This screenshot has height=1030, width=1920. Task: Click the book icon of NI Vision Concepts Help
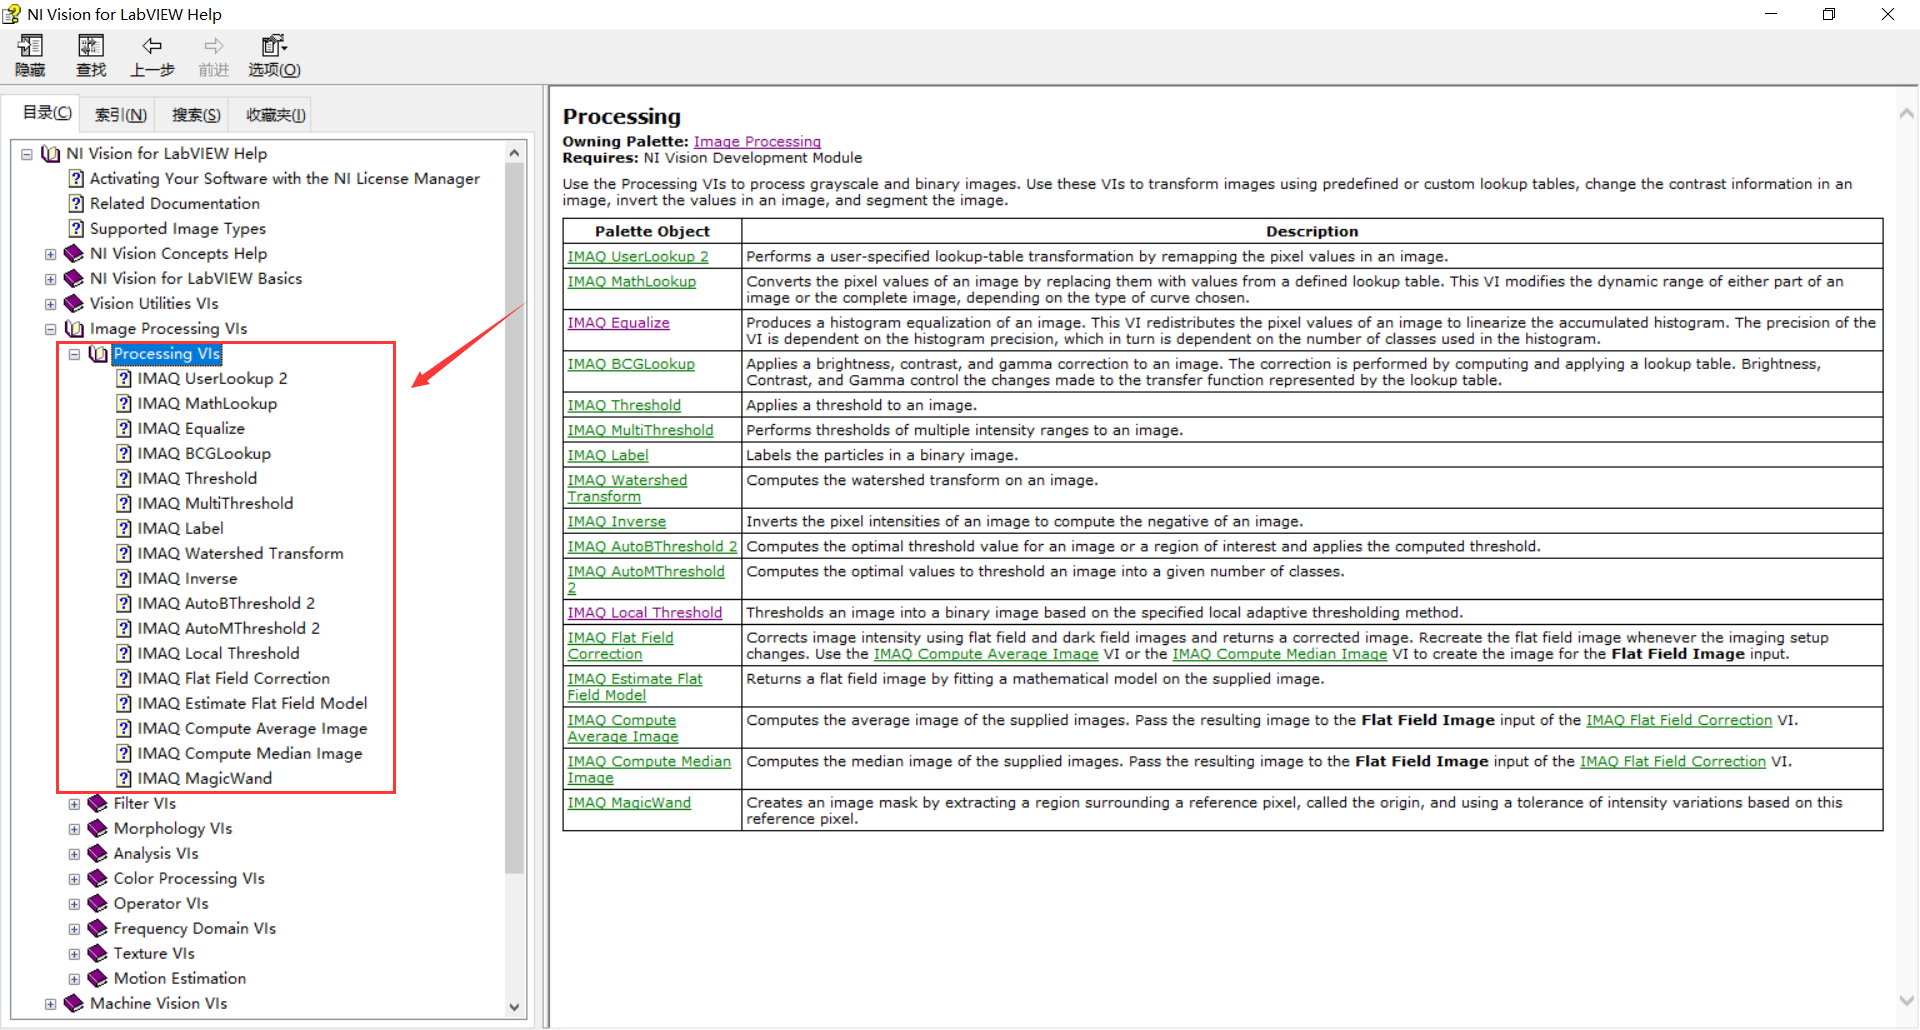74,254
